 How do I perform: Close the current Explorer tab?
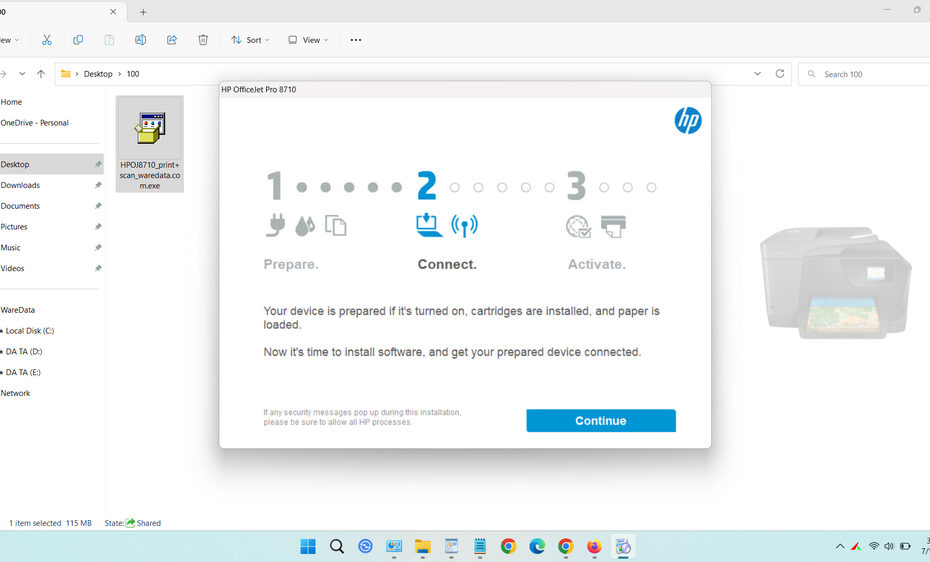click(113, 12)
